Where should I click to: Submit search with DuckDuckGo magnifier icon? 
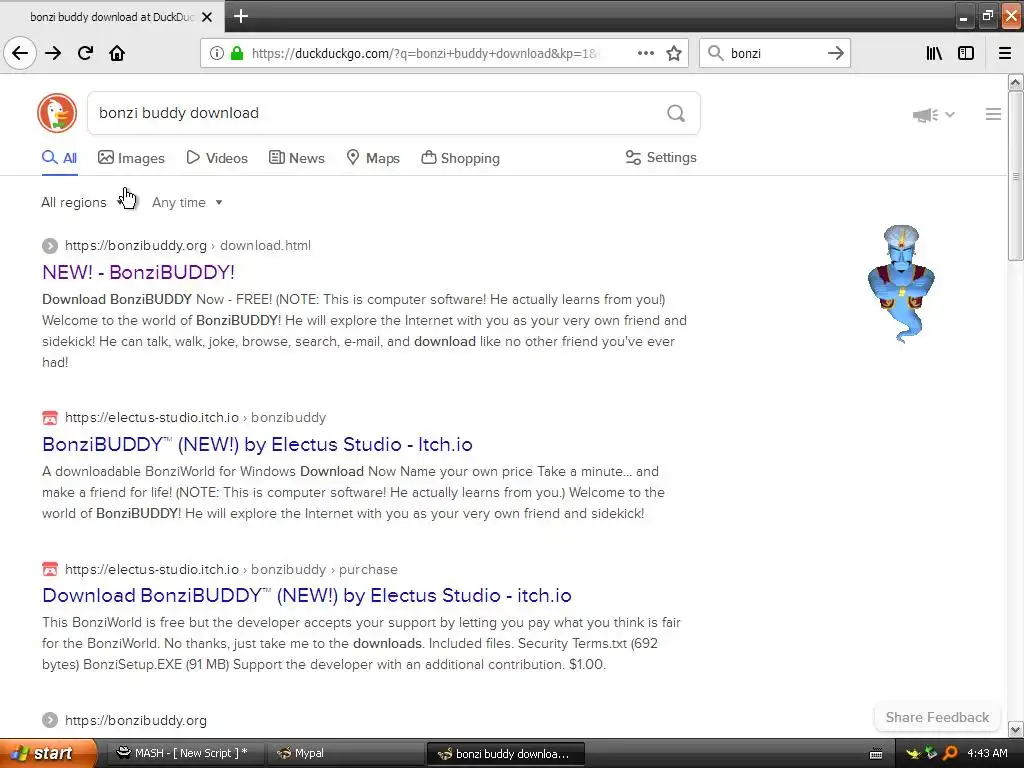[x=676, y=113]
